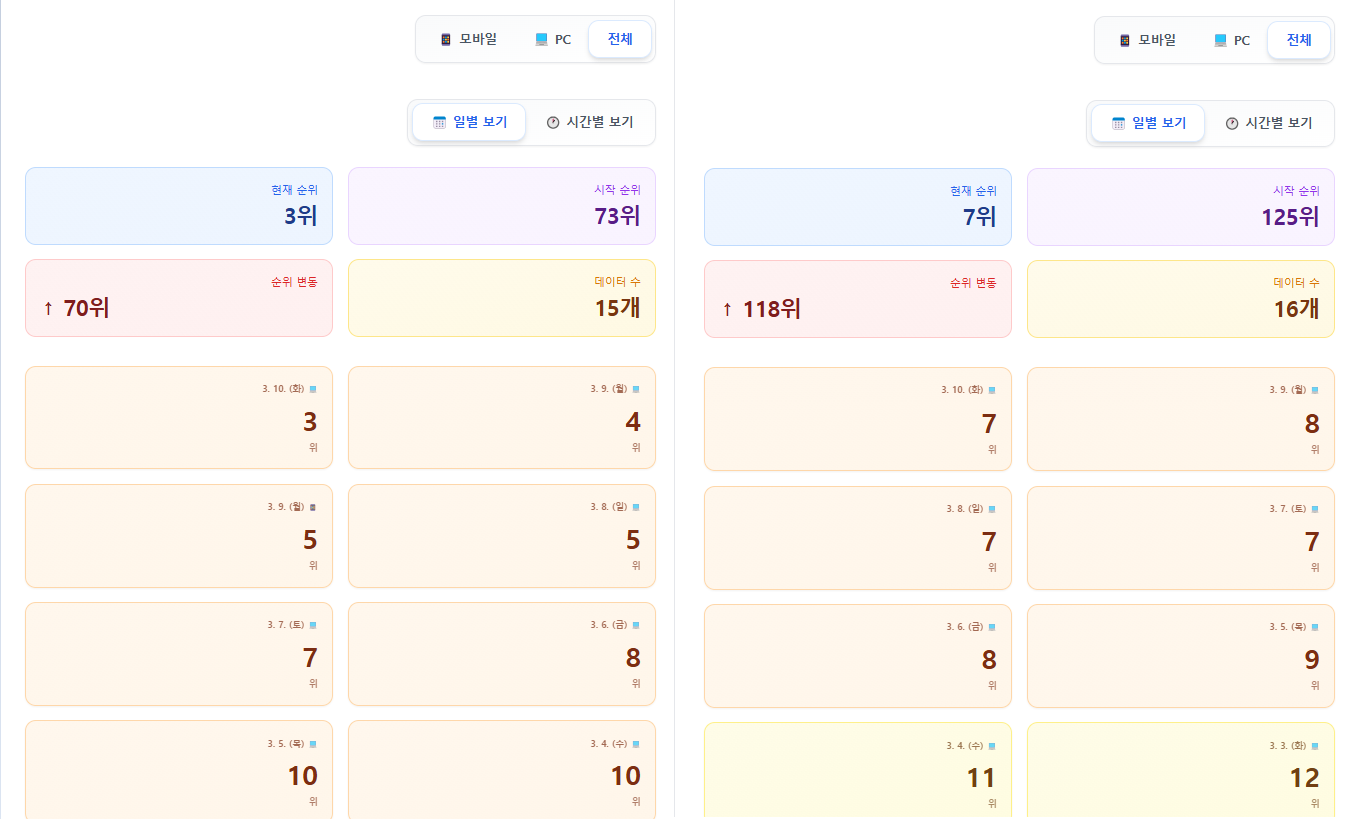Click the right panel's 시작 순위 125위 card
Viewport: 1364px width, 819px height.
click(x=1180, y=207)
